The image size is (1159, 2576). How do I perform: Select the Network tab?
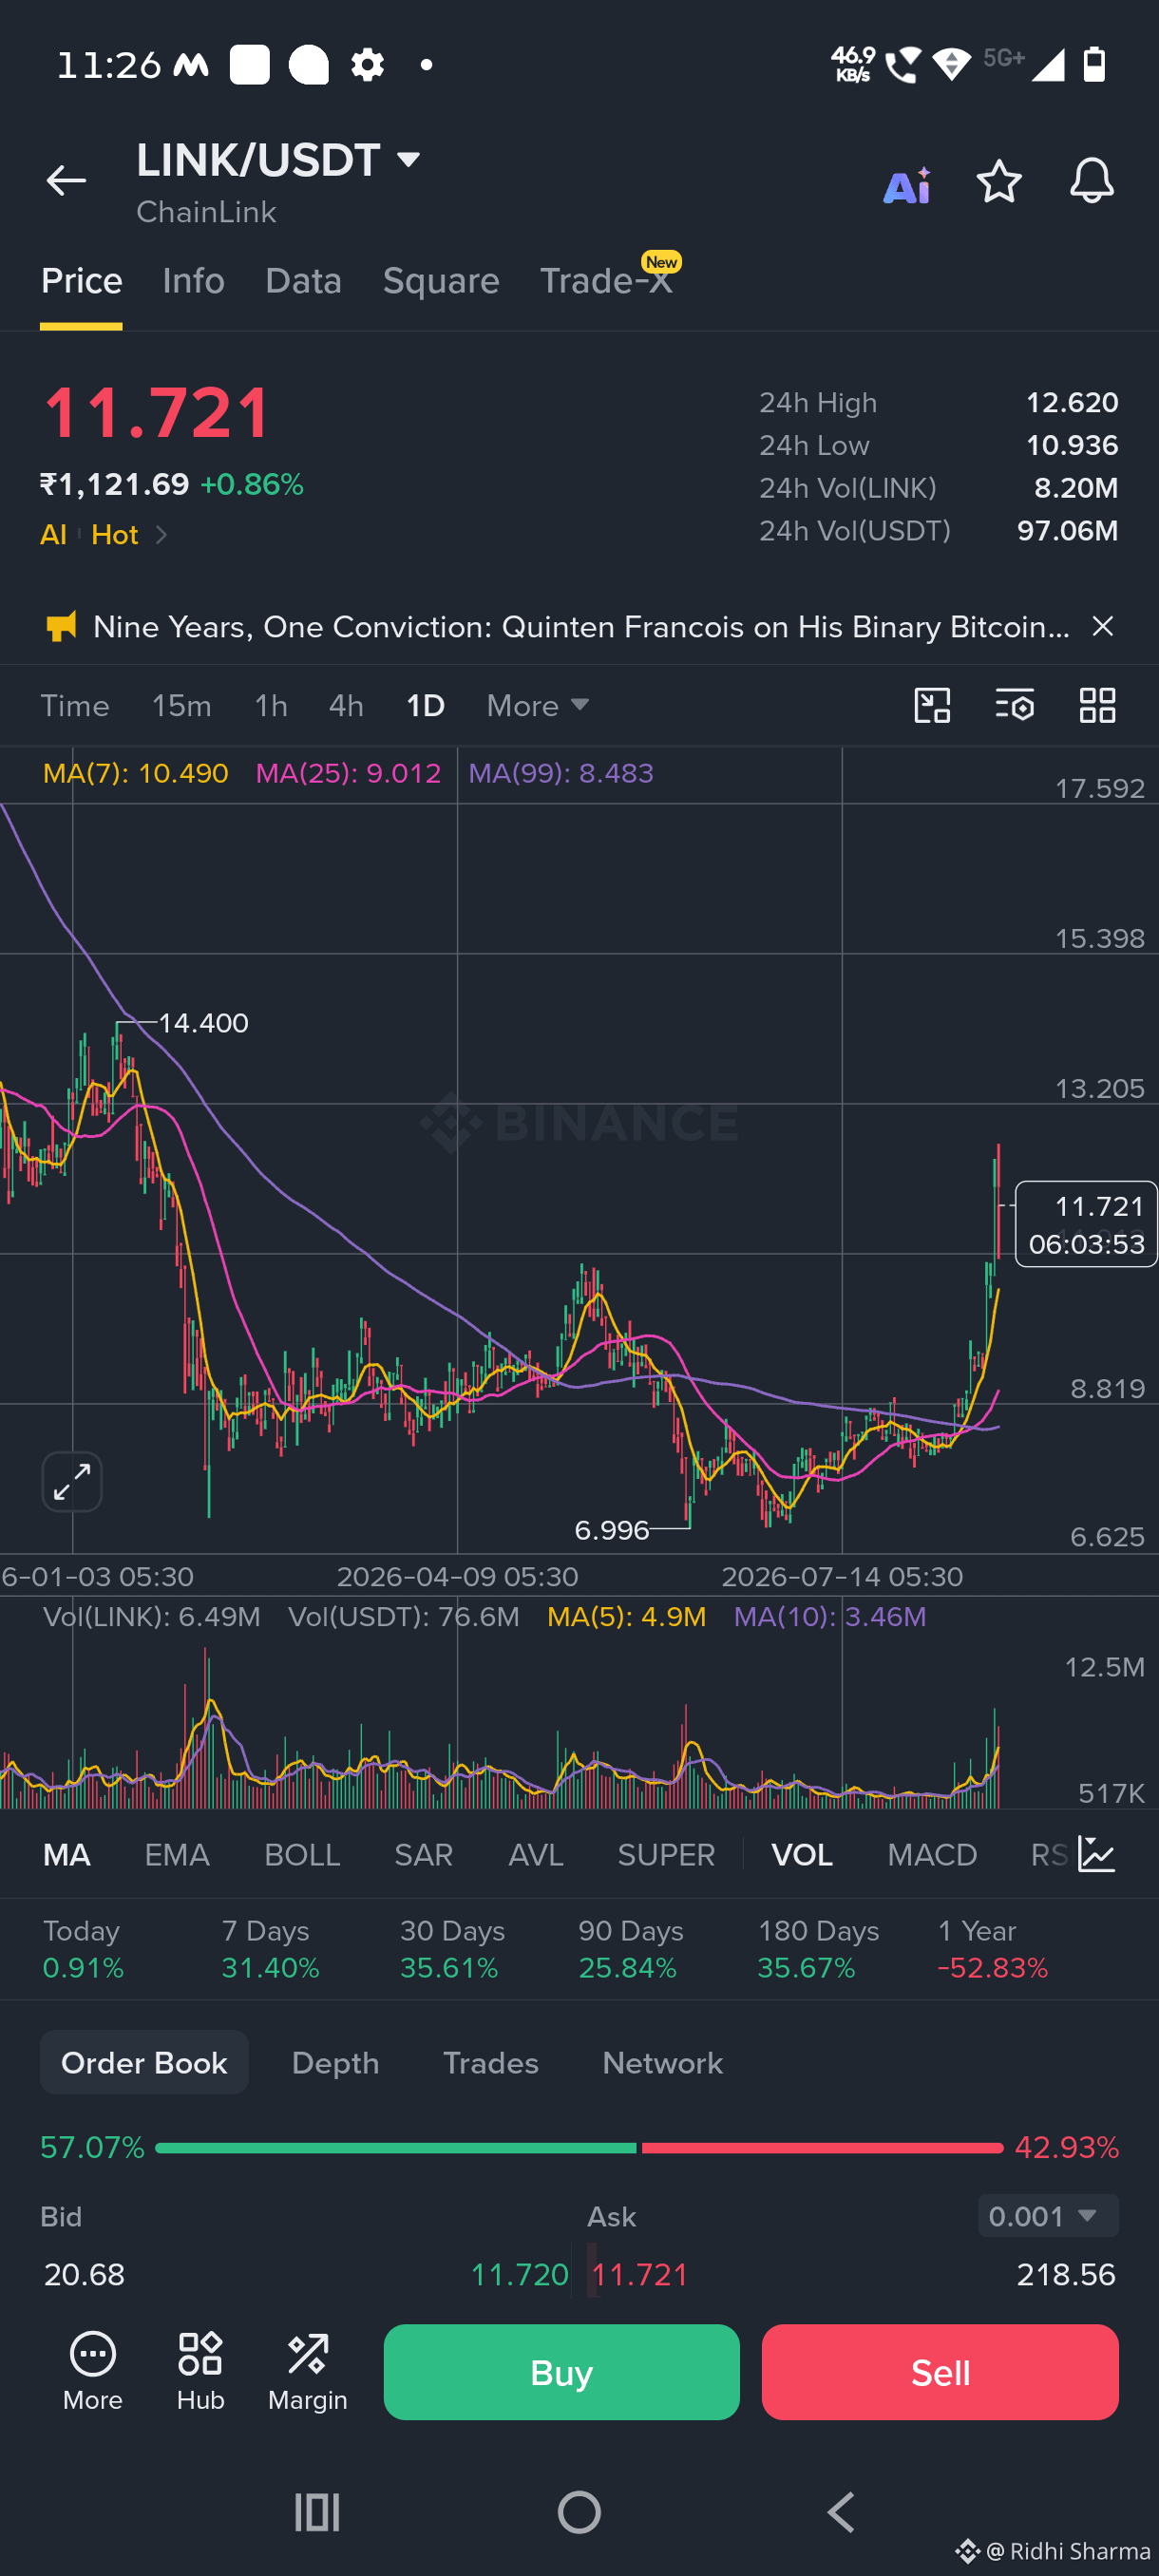pos(662,2062)
